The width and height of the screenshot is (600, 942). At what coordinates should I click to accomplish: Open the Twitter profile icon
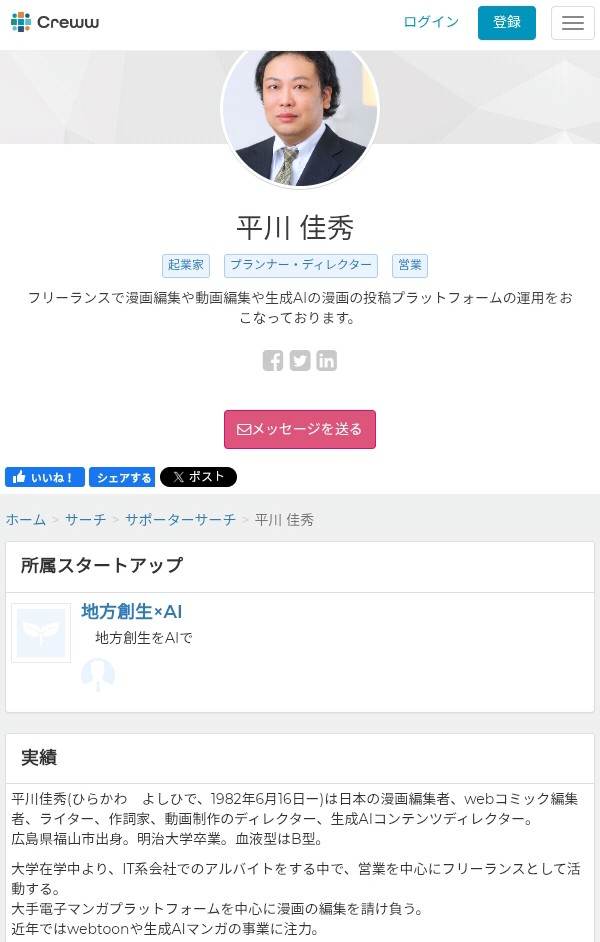tap(300, 361)
